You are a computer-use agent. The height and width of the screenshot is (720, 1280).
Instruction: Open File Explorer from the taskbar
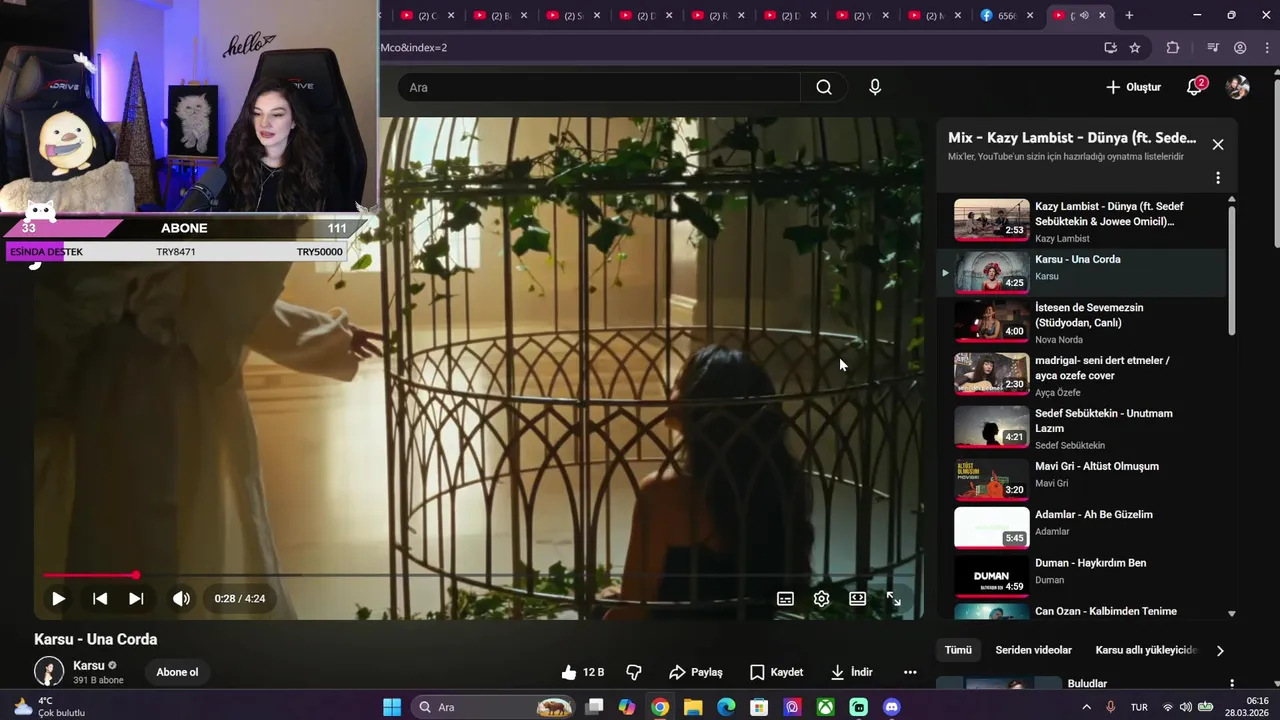[693, 707]
